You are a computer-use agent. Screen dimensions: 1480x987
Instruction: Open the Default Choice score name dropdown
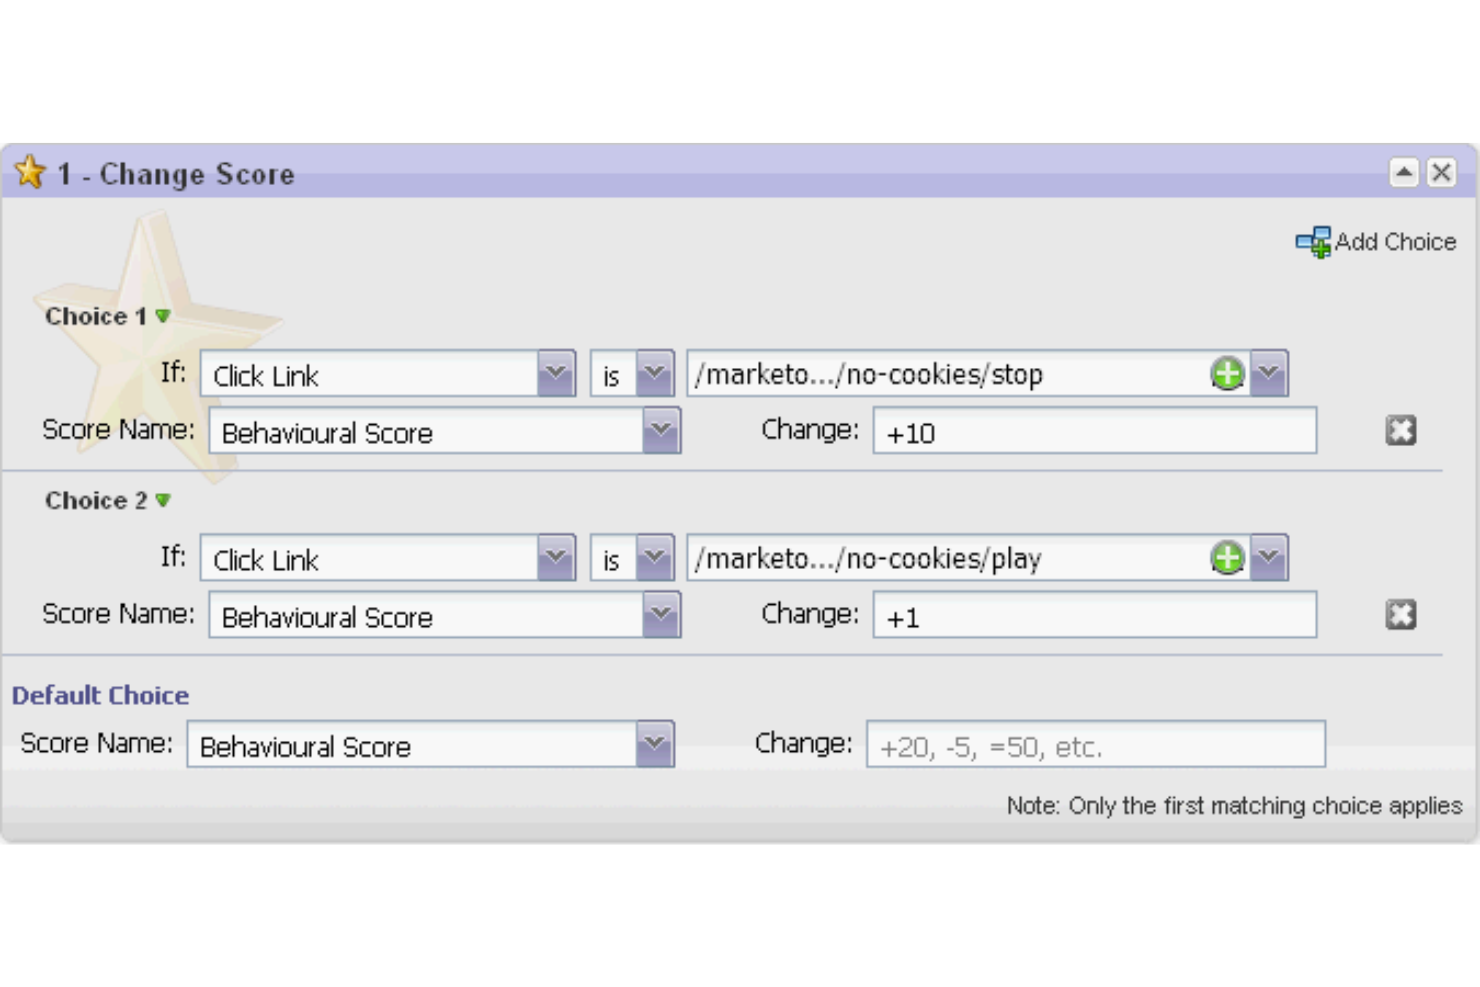[x=652, y=744]
